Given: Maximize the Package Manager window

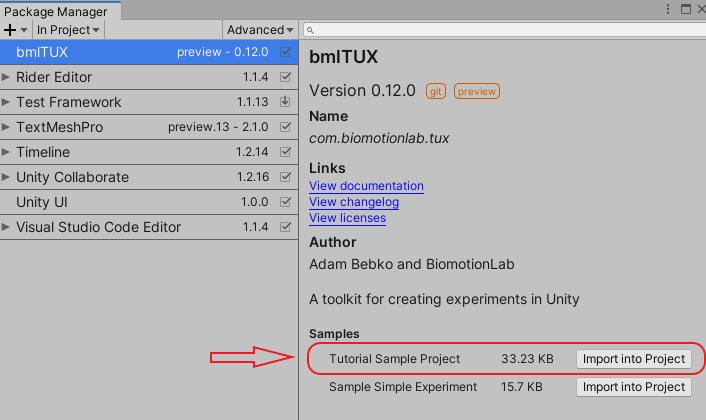Looking at the screenshot, I should tap(686, 9).
